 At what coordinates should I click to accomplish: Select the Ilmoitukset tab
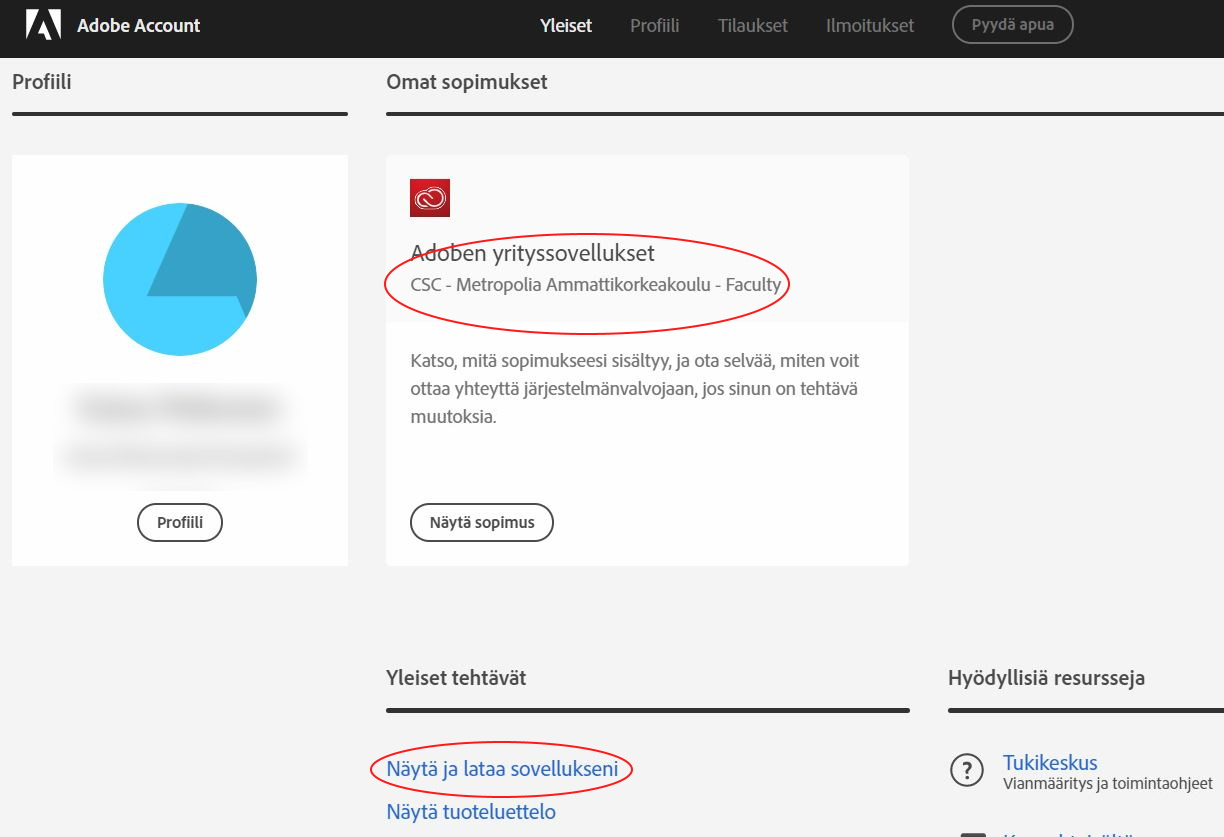click(870, 26)
